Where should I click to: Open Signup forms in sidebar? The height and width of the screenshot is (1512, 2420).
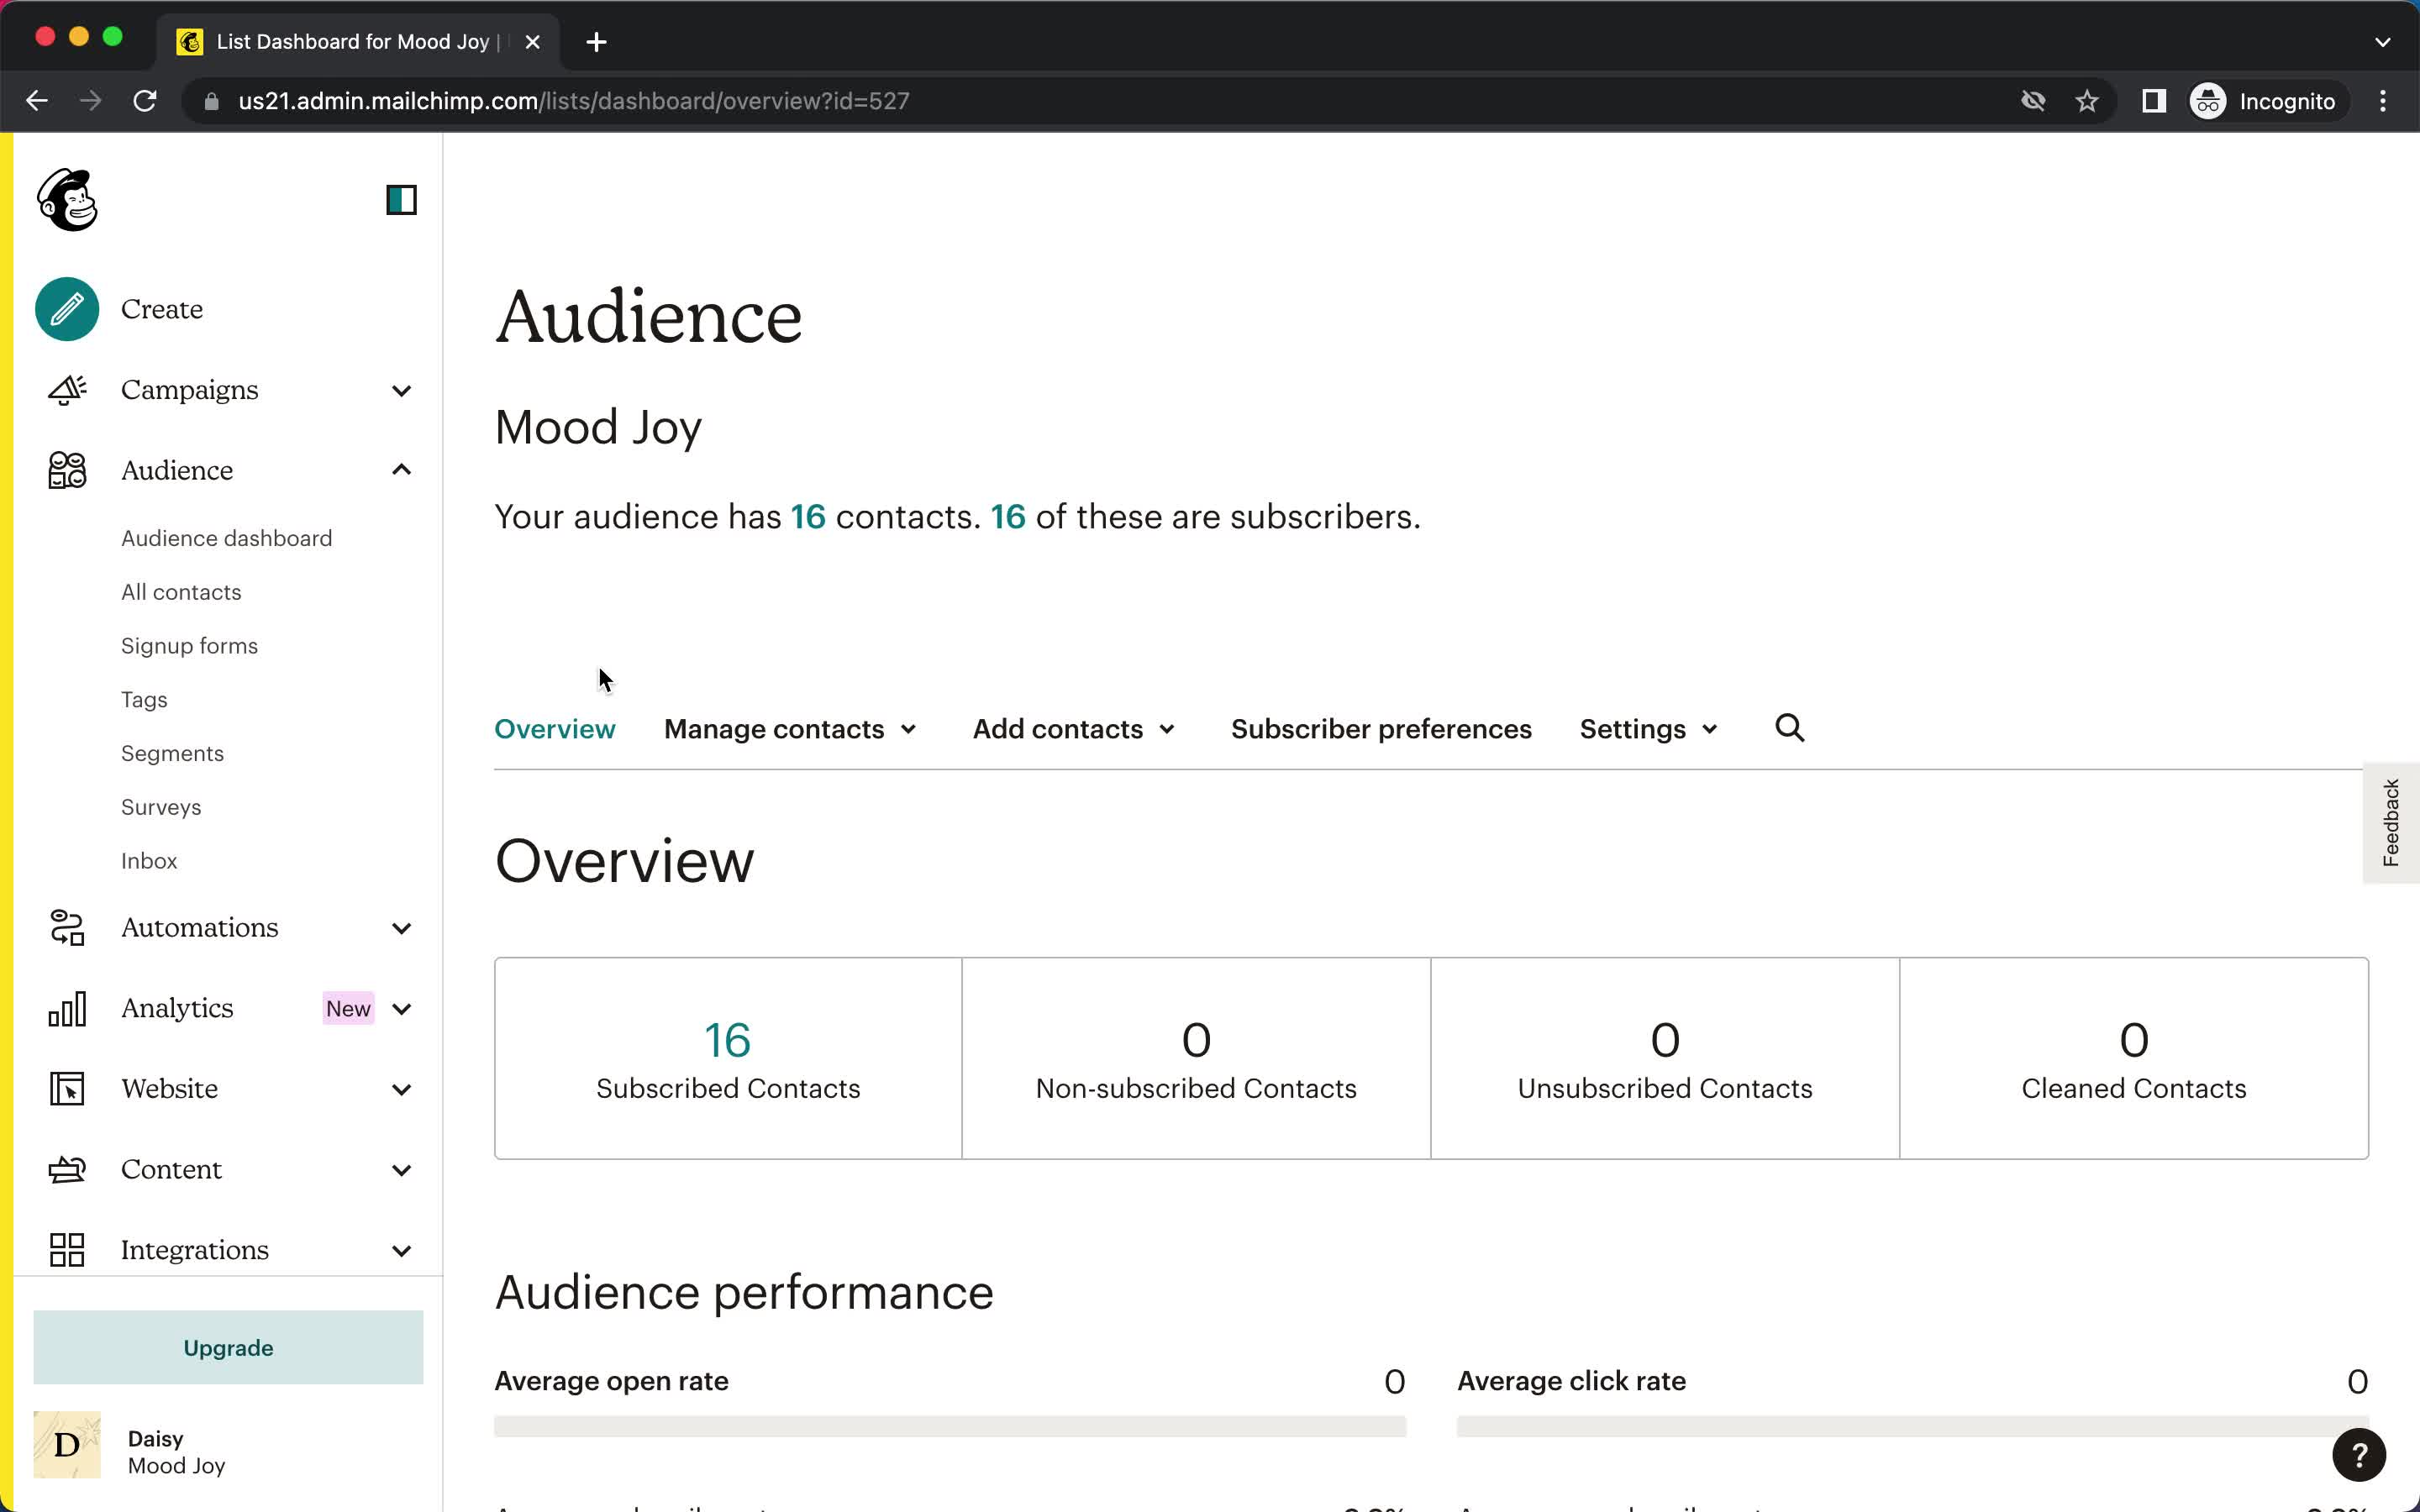click(189, 646)
